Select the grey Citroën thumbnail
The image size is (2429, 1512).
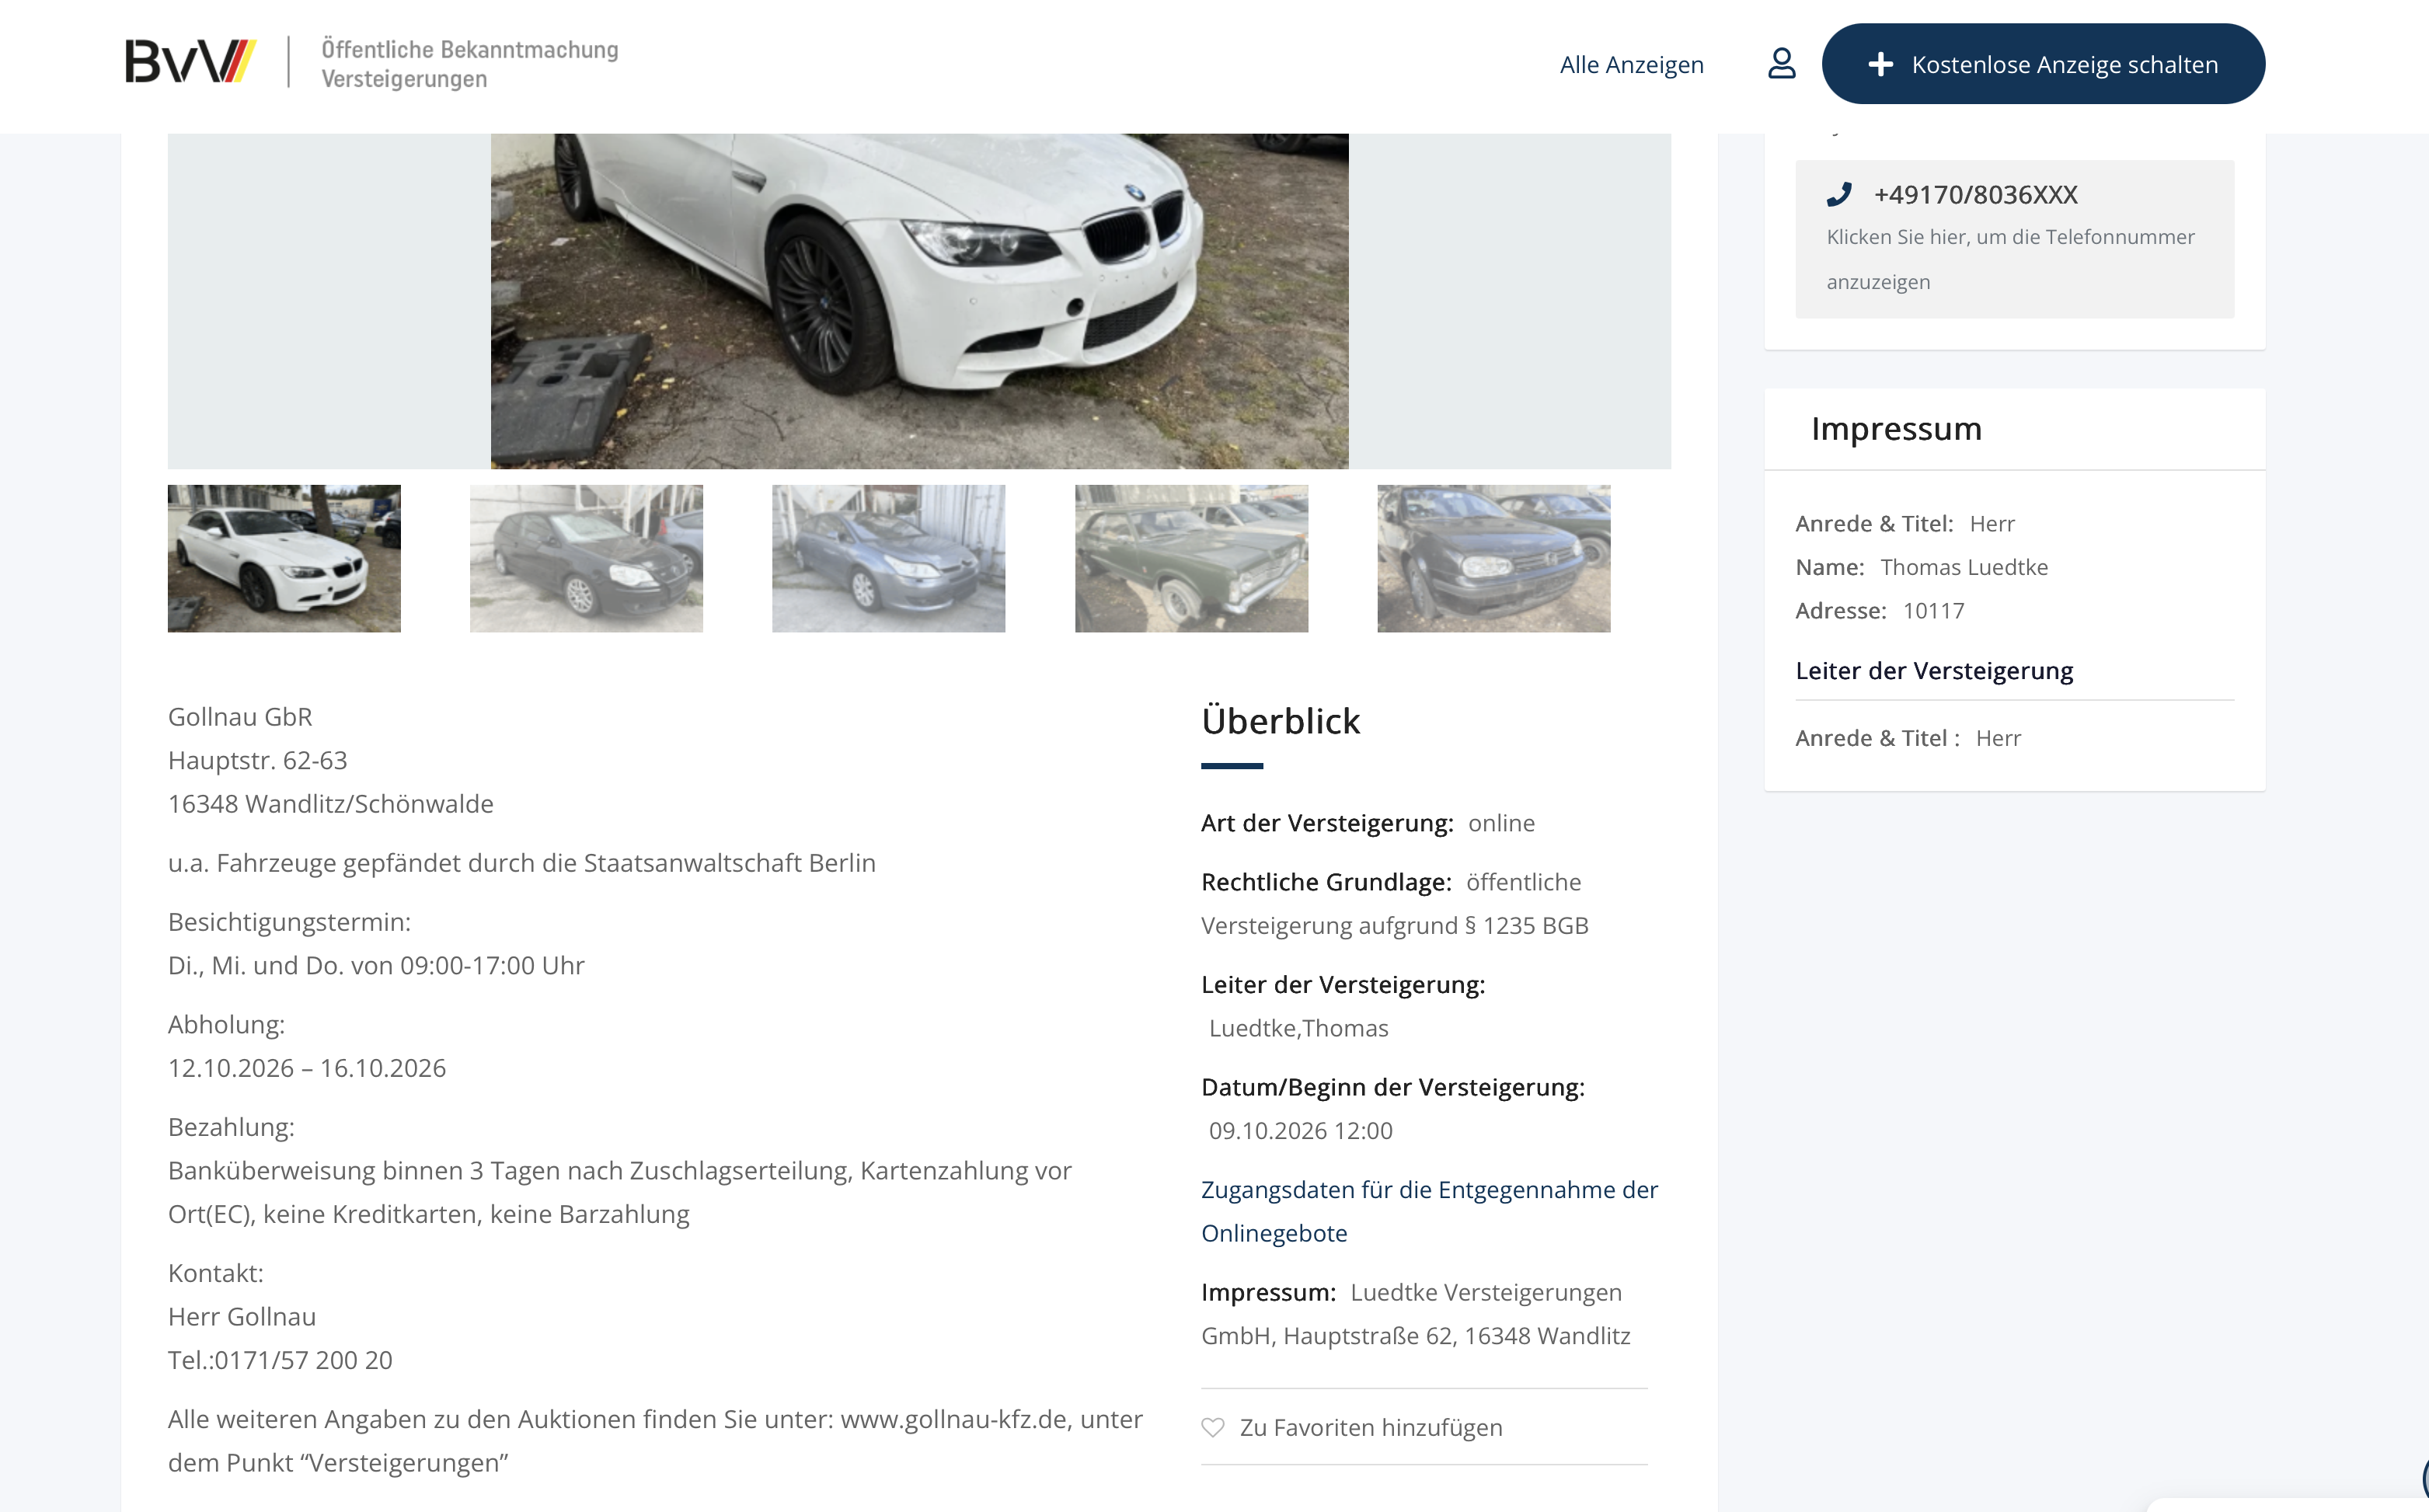click(888, 558)
